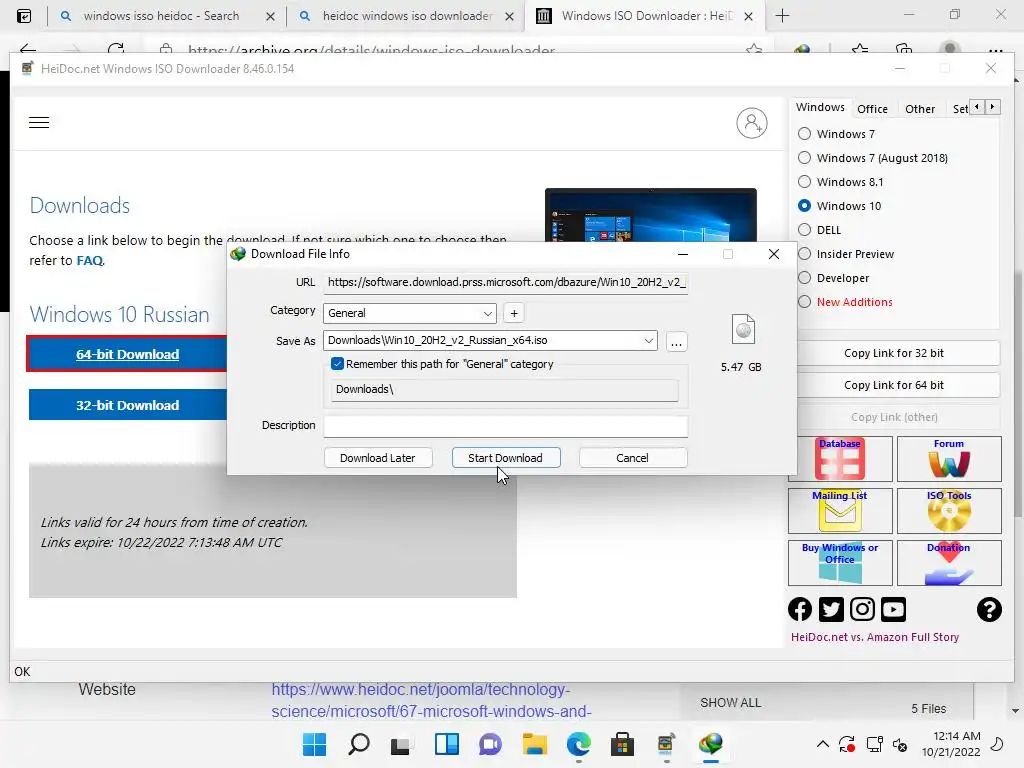Click the Donation tile
The height and width of the screenshot is (768, 1024).
point(949,562)
